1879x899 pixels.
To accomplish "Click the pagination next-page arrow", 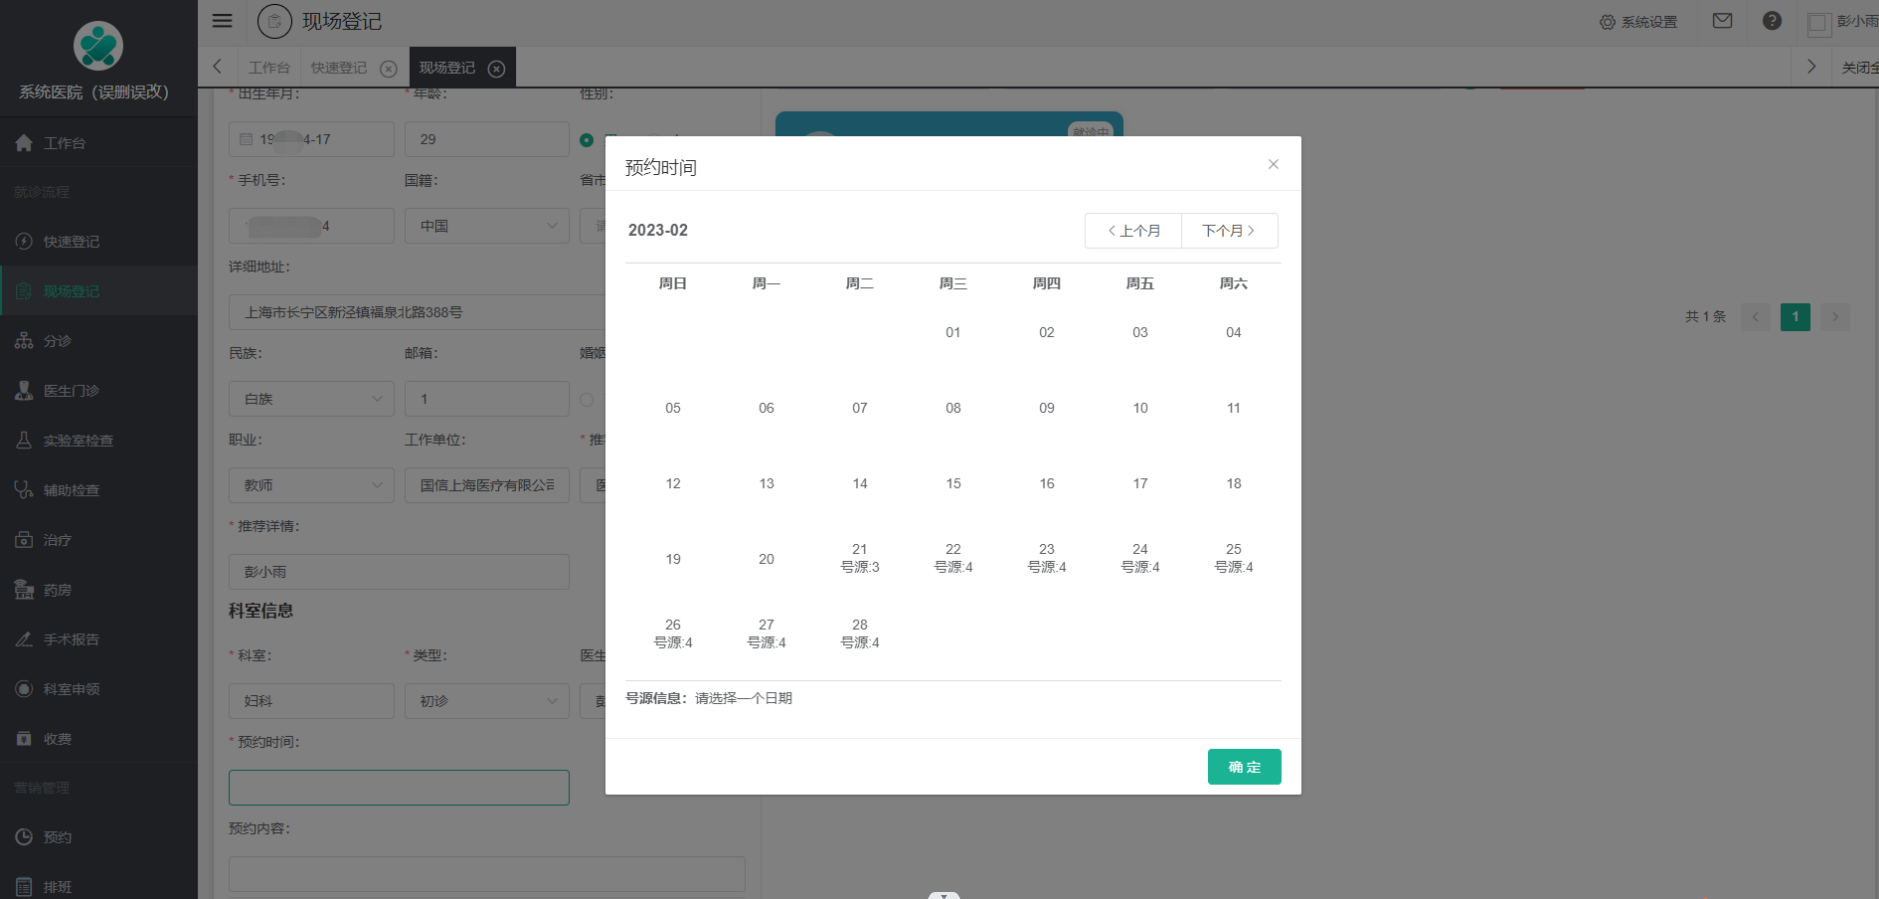I will pyautogui.click(x=1835, y=317).
